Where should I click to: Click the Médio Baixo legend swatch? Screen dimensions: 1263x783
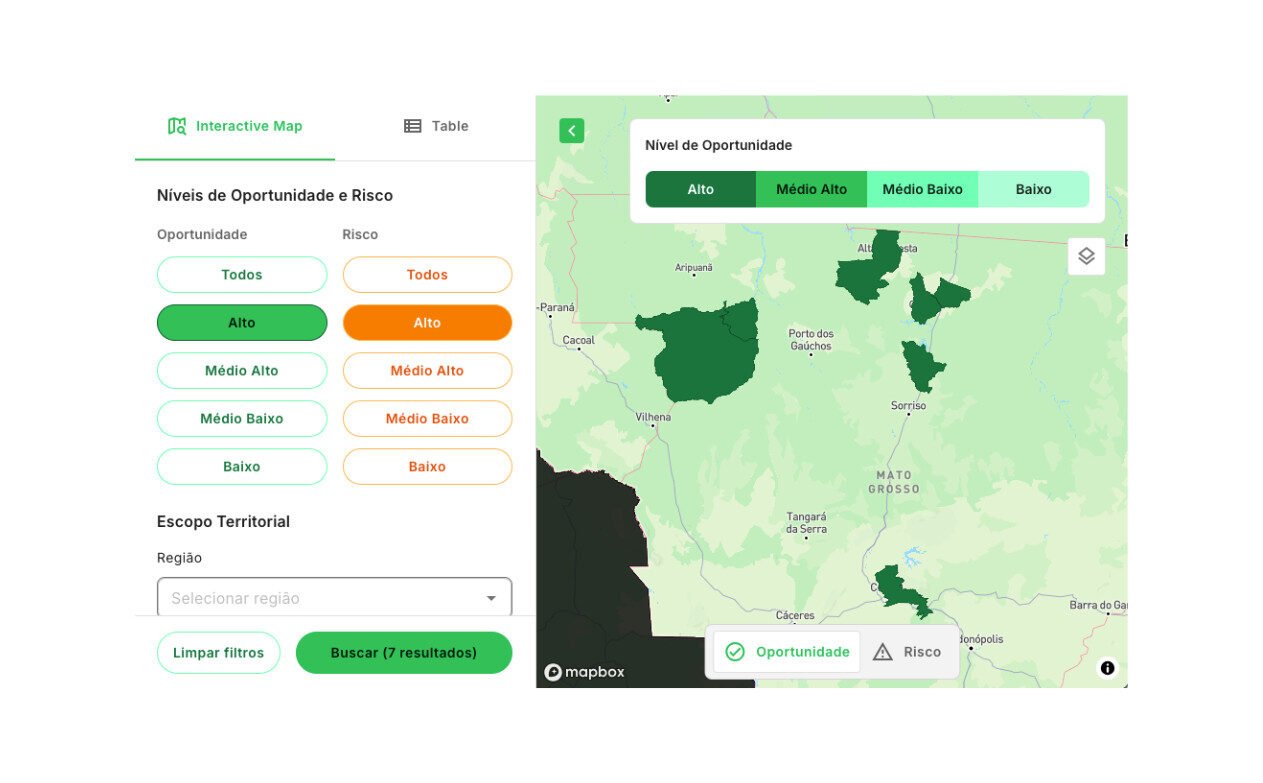[922, 189]
